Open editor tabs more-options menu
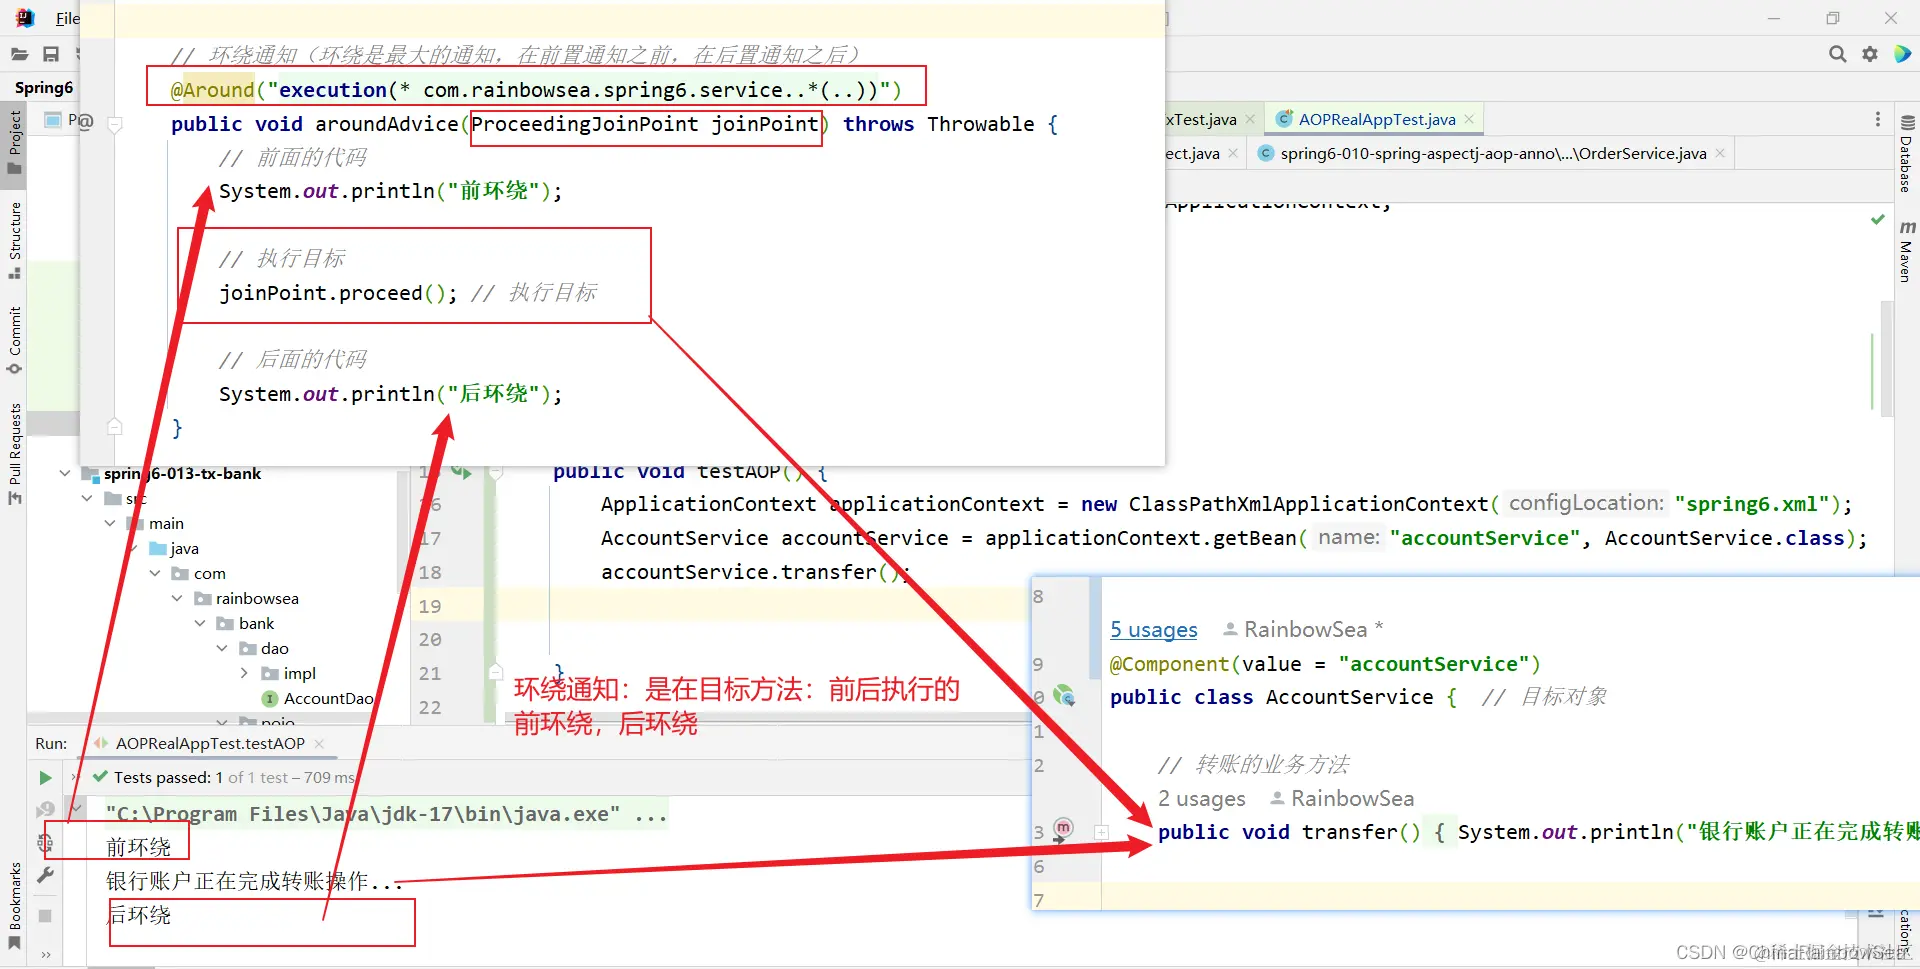This screenshot has width=1920, height=969. (1877, 119)
